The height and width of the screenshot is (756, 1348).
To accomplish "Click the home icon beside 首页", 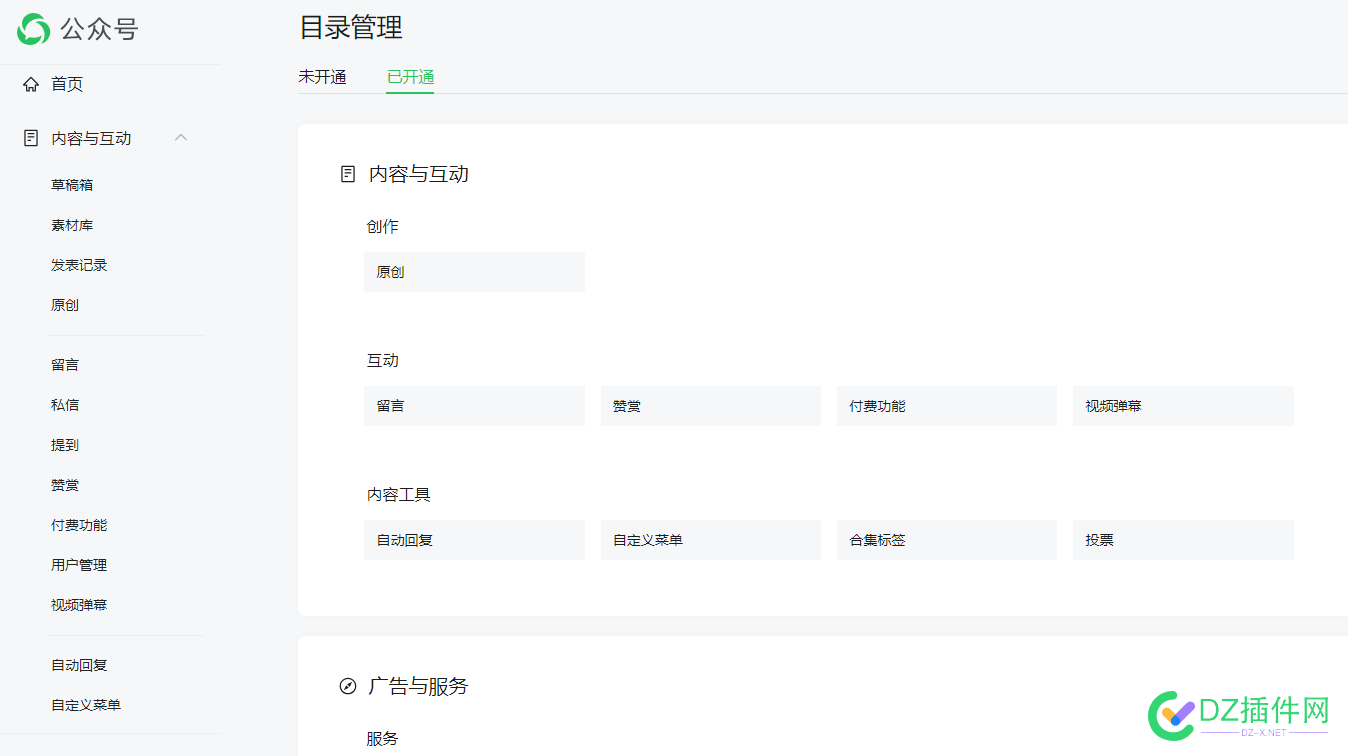I will click(31, 84).
